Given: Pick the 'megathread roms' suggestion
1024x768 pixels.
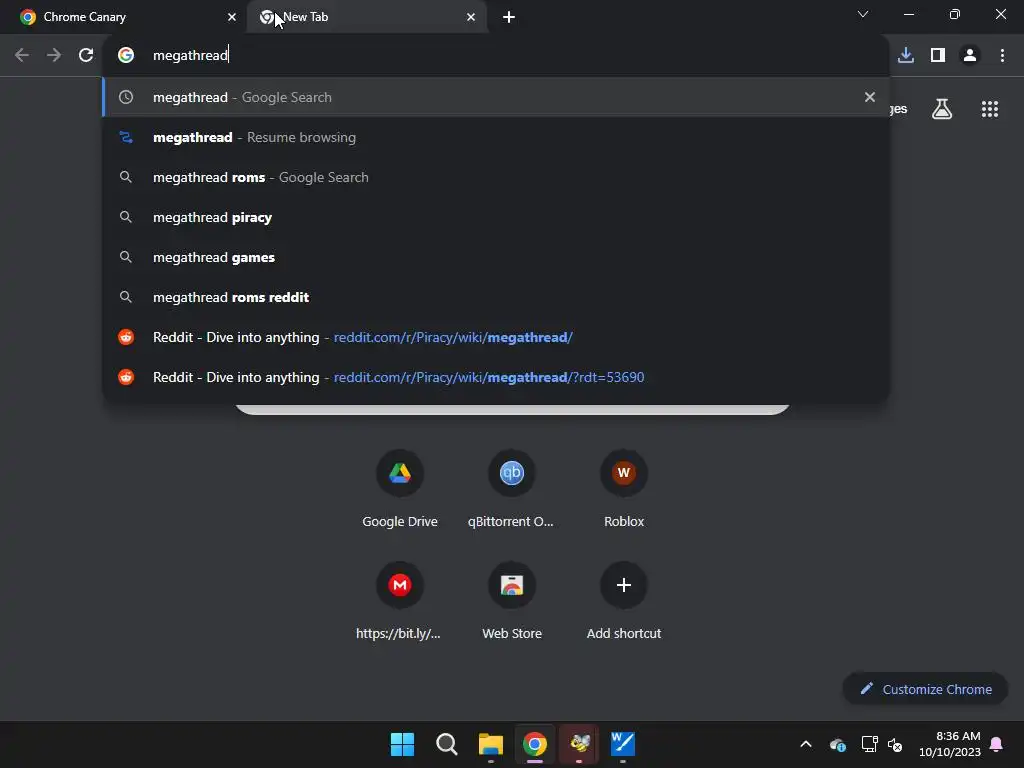Looking at the screenshot, I should (496, 177).
